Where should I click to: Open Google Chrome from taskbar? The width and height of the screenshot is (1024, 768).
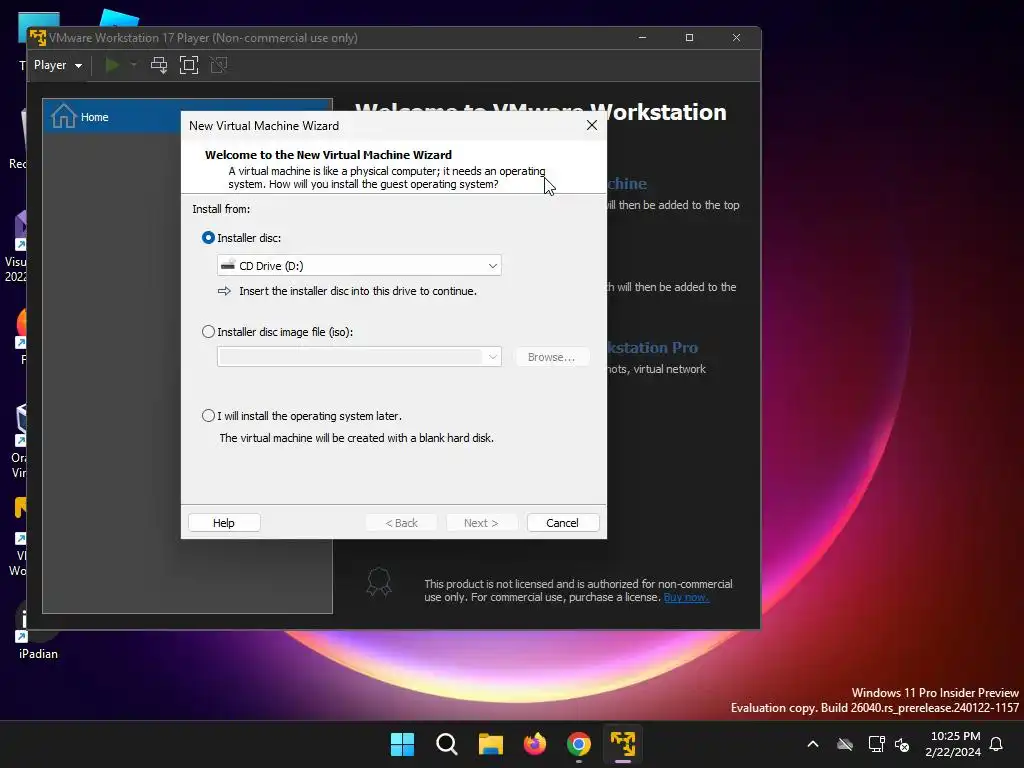click(579, 744)
